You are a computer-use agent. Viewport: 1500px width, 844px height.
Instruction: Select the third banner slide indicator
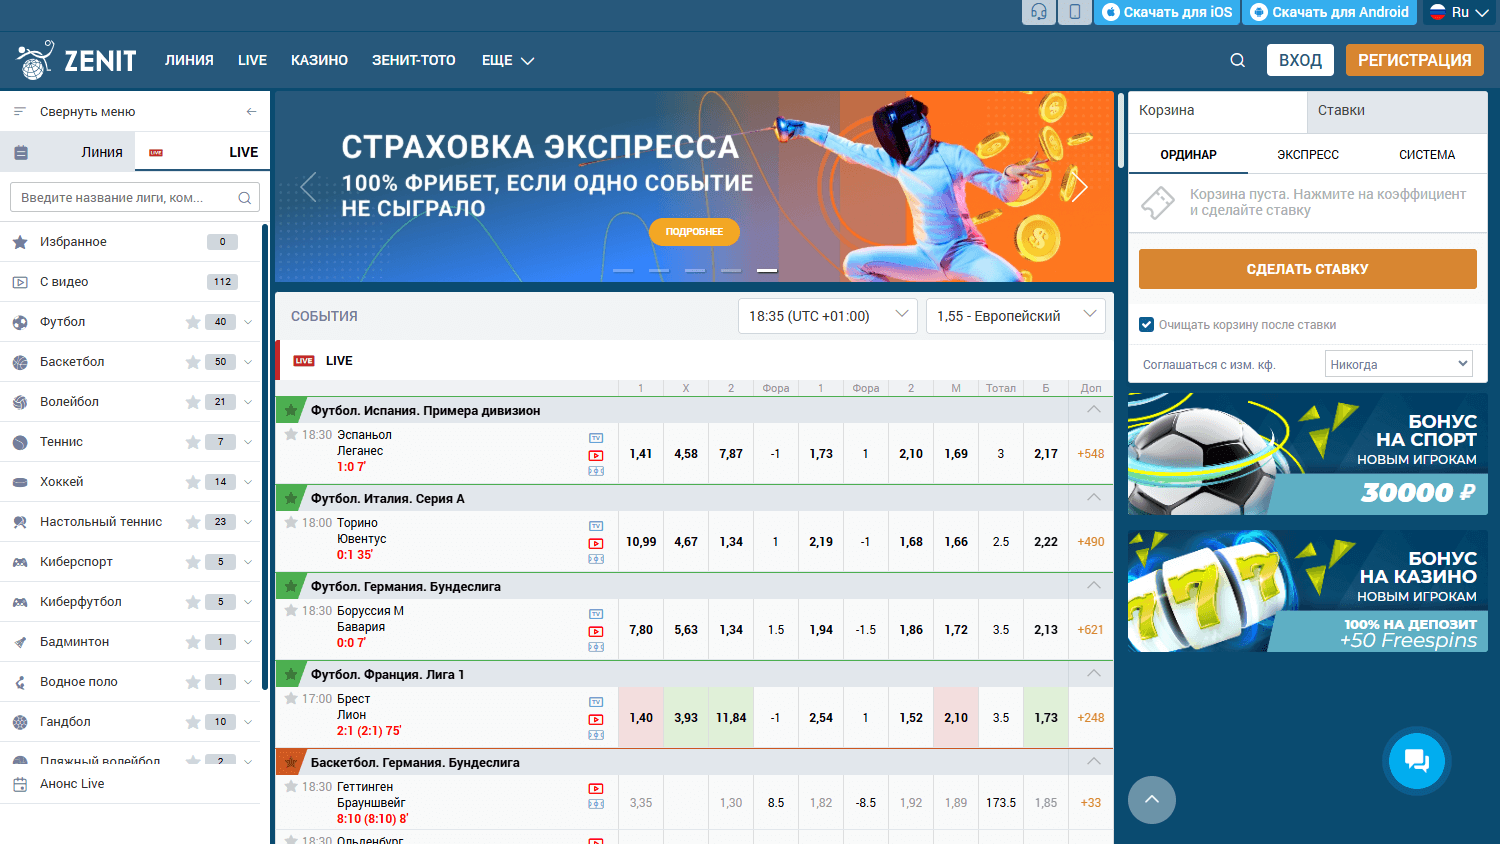pyautogui.click(x=695, y=271)
